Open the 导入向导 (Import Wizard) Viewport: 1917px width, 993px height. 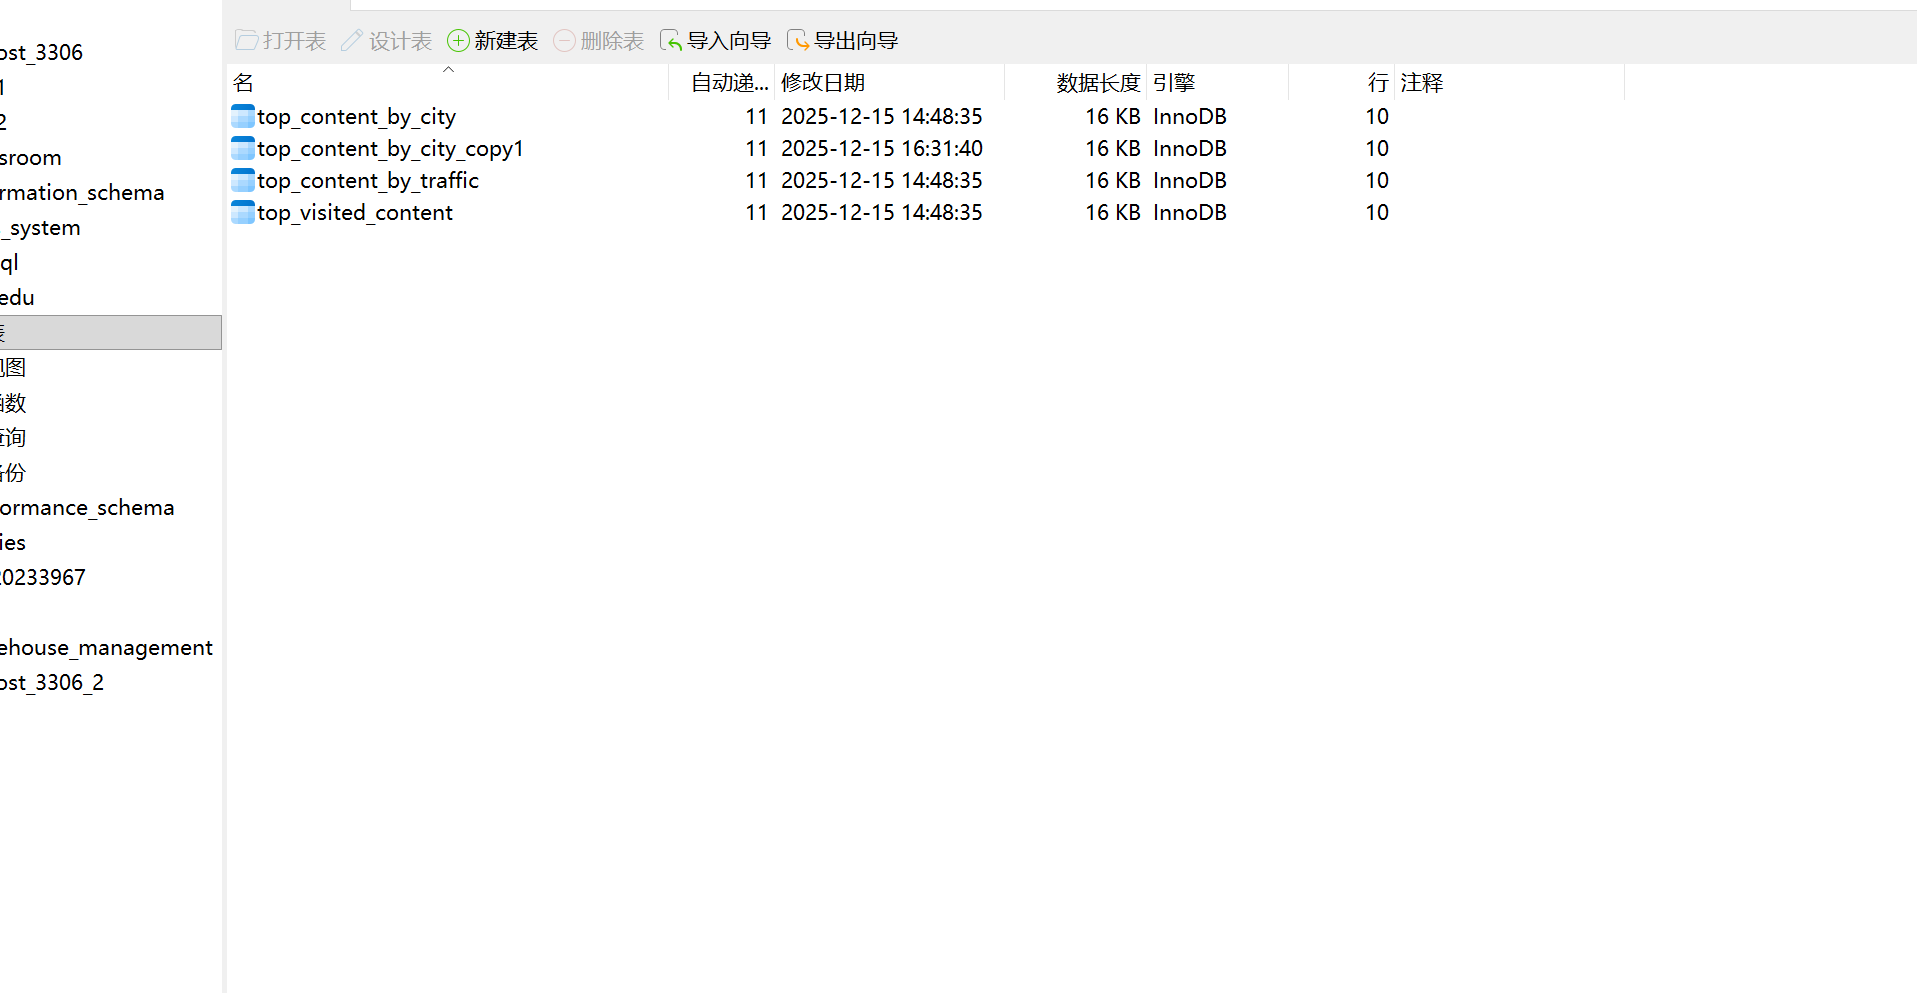tap(716, 41)
